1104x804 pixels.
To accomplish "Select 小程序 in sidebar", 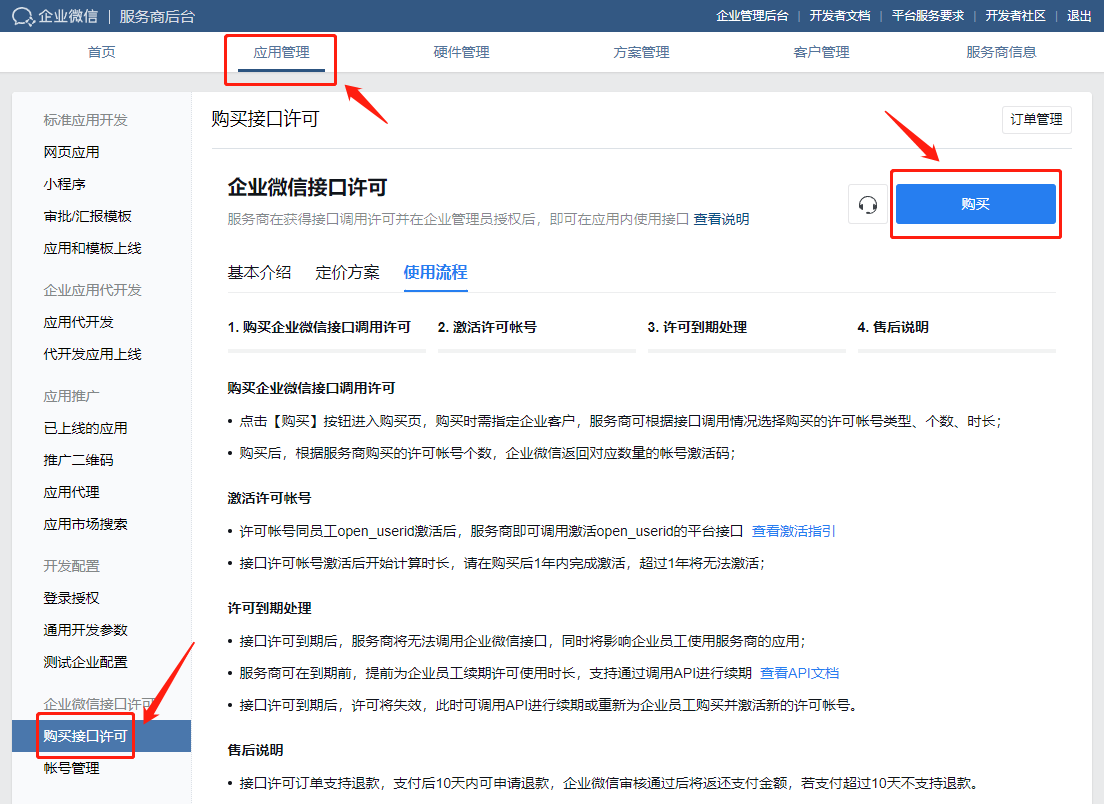I will (64, 184).
